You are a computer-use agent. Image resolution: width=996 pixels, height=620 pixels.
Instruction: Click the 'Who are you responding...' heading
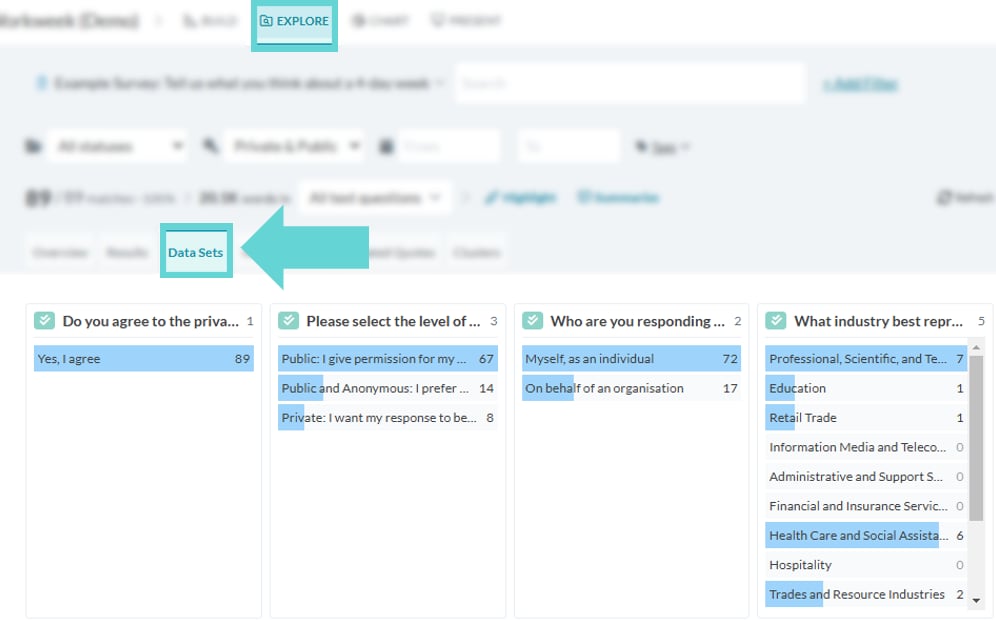tap(637, 321)
